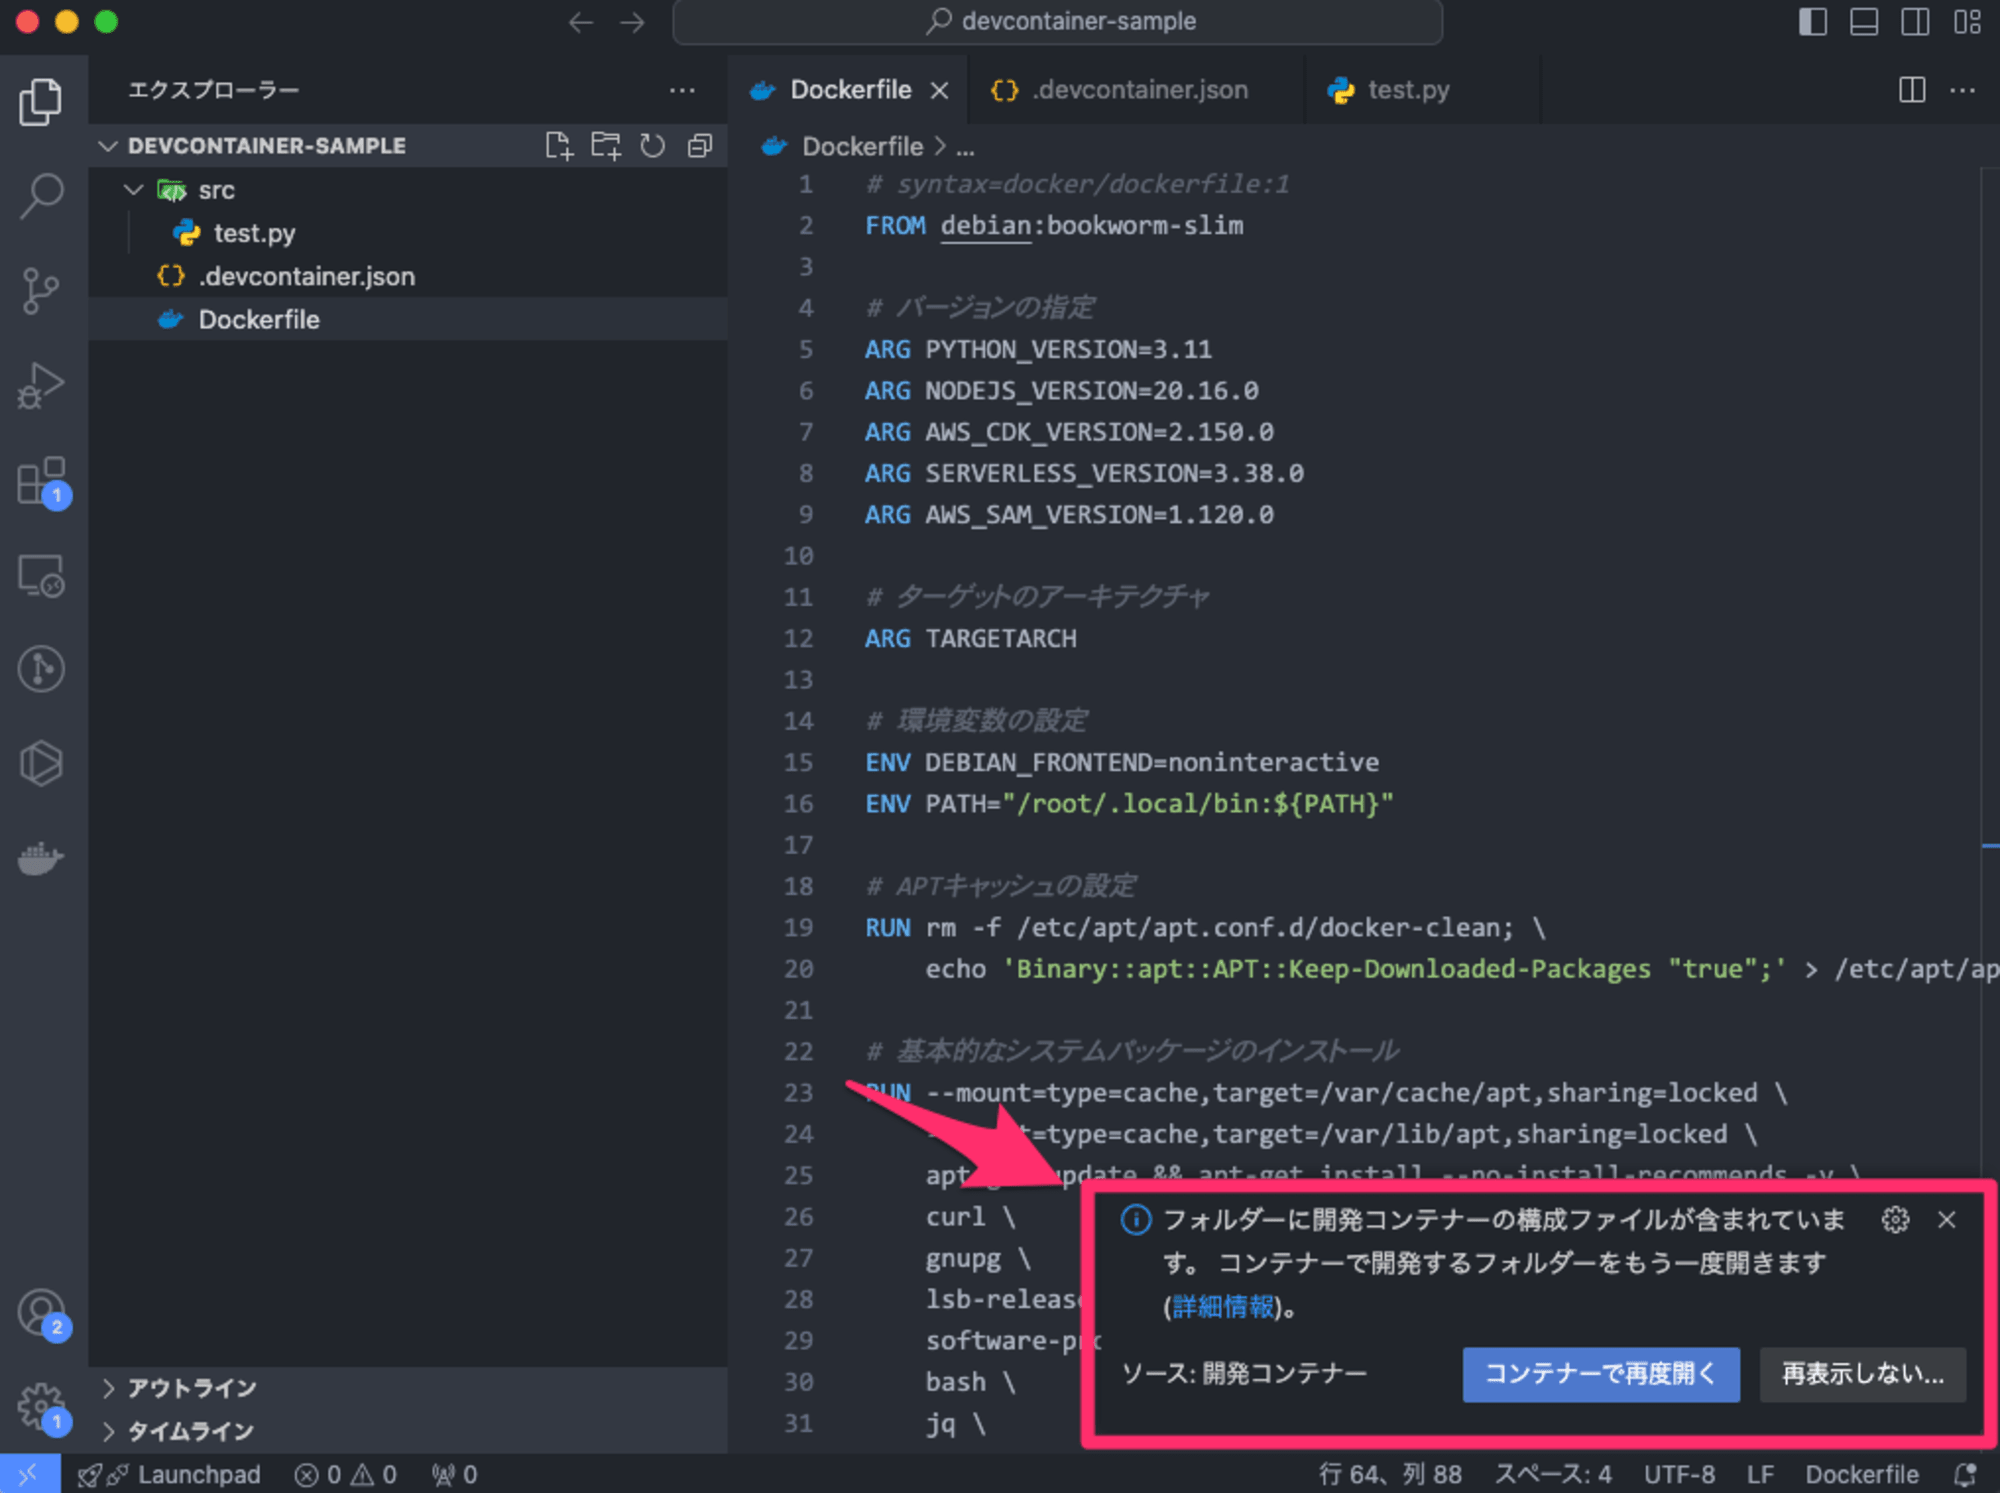
Task: Open the Search view
Action: (x=41, y=195)
